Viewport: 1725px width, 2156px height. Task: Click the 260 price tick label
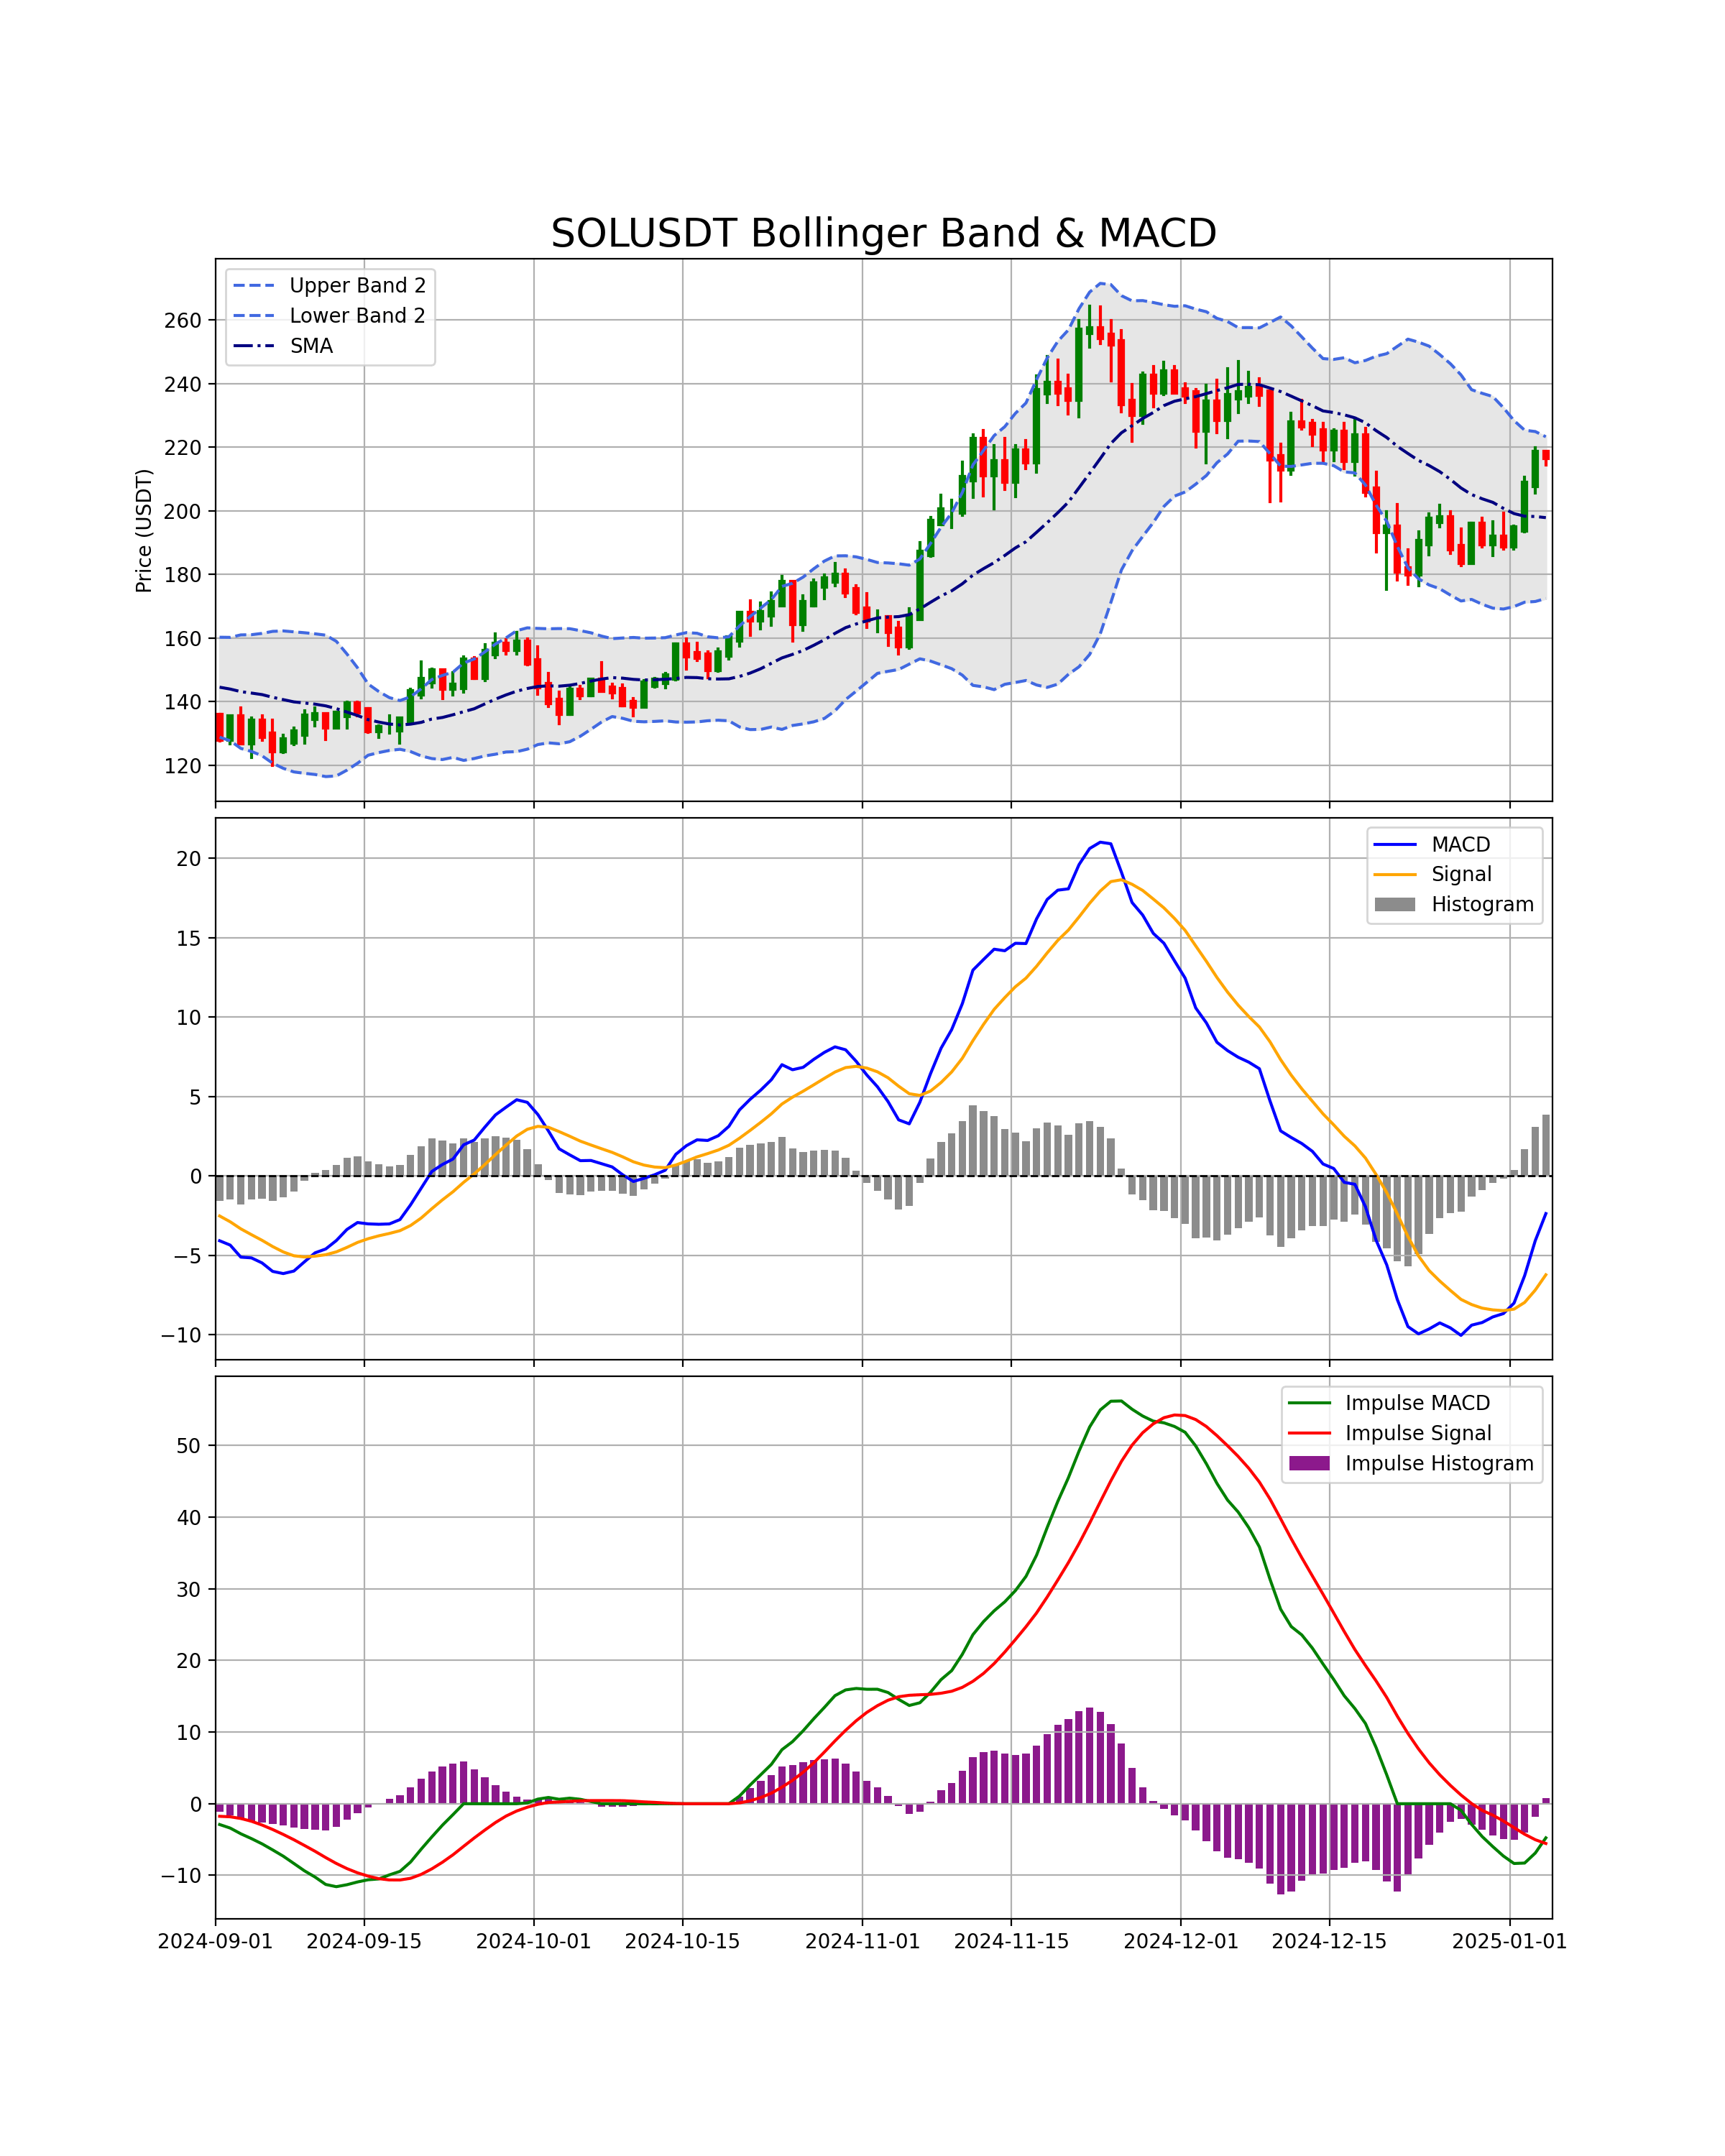pos(183,320)
